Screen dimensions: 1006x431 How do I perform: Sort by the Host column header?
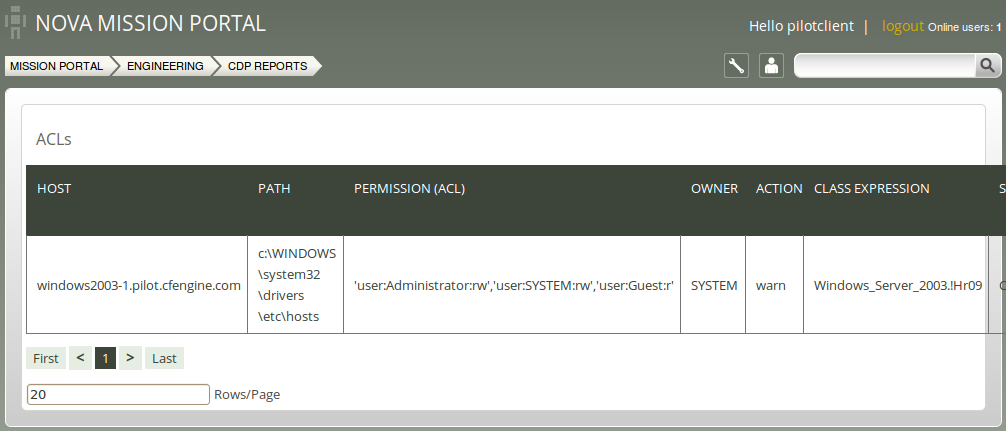pos(54,189)
